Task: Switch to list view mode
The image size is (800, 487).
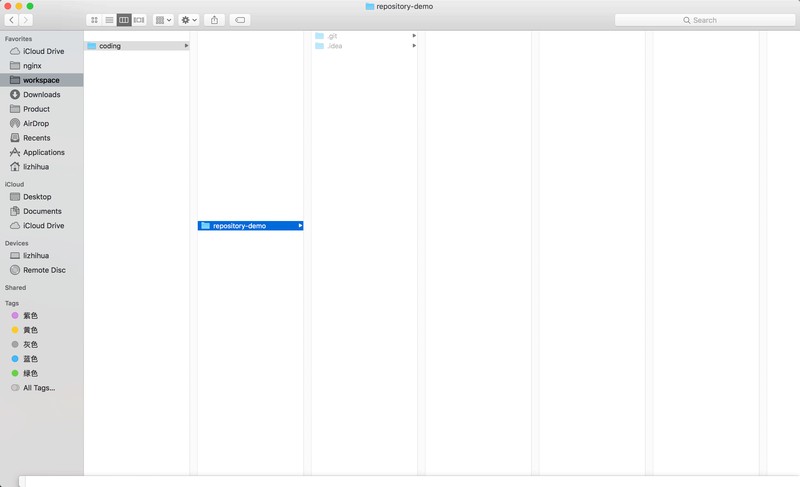Action: 109,20
